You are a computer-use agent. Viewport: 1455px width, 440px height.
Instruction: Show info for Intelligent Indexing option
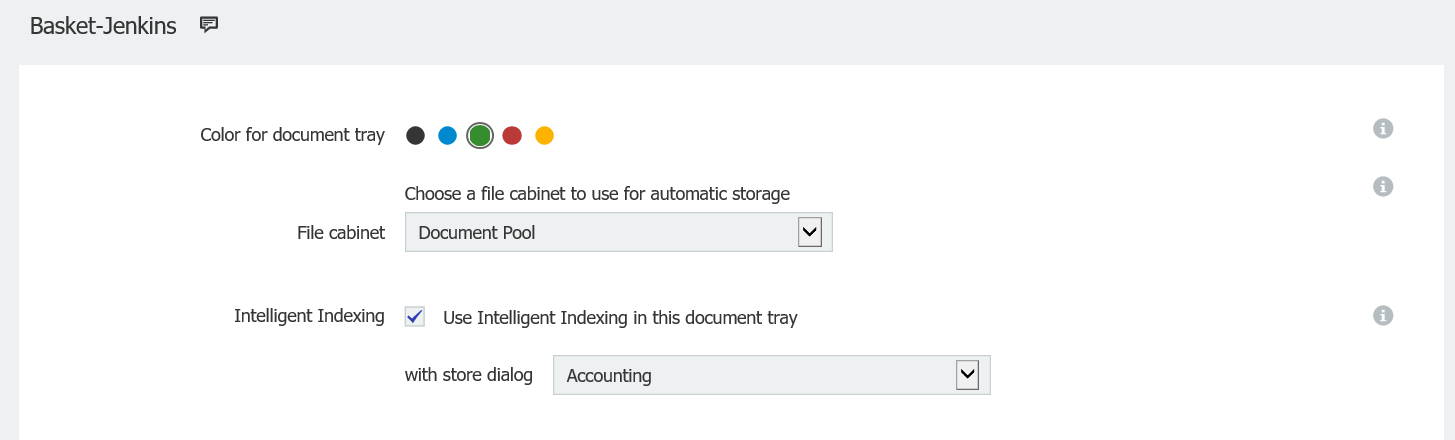pos(1383,316)
